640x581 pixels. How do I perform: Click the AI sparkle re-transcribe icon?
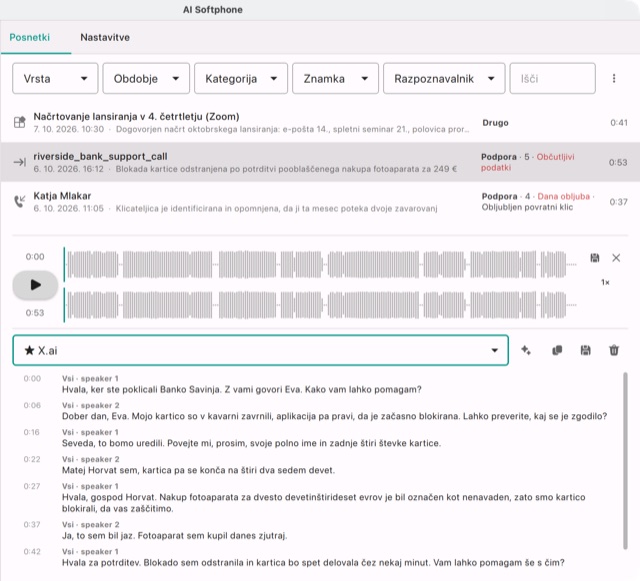coord(526,350)
